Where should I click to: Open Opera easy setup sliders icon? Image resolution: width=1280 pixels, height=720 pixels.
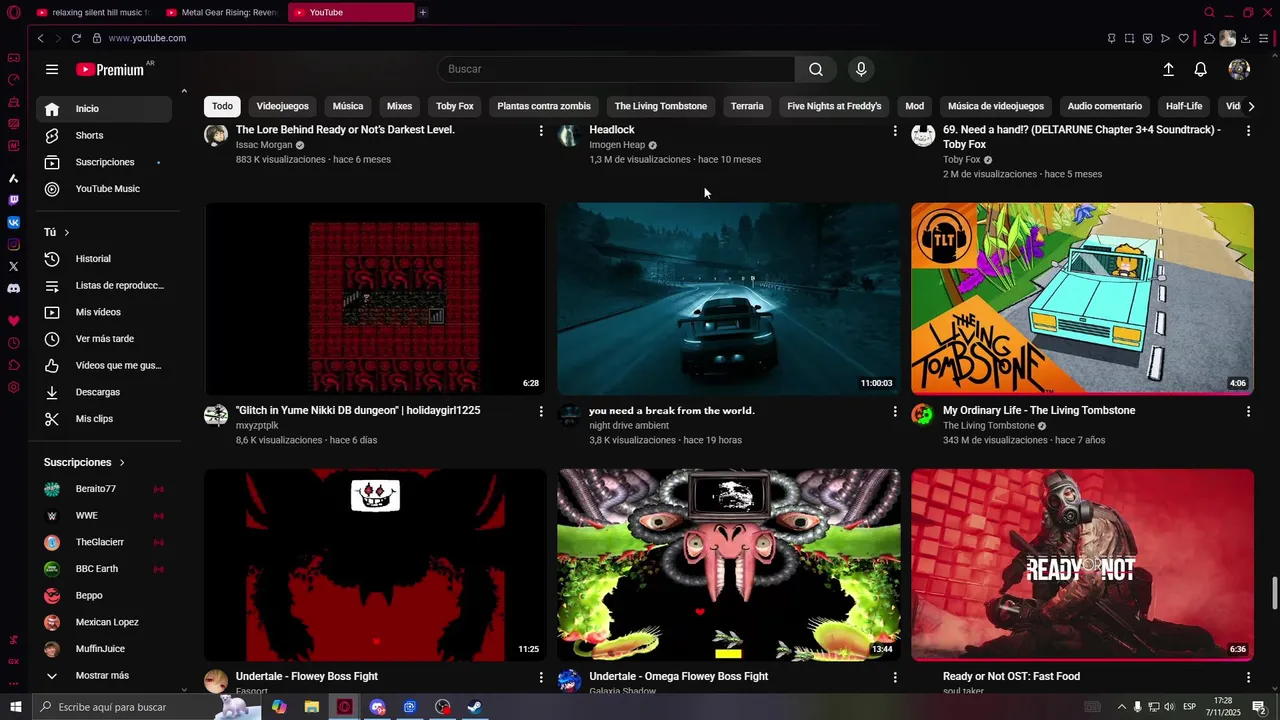(1264, 38)
